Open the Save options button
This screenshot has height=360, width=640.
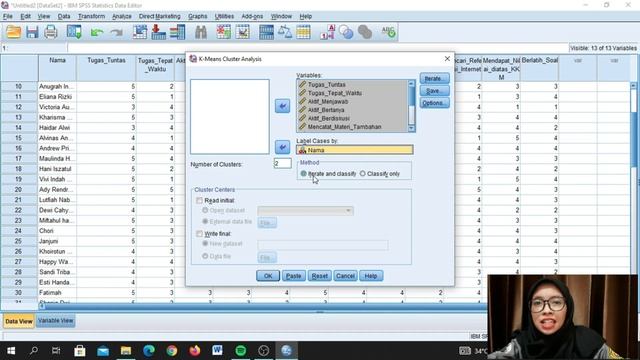(434, 91)
